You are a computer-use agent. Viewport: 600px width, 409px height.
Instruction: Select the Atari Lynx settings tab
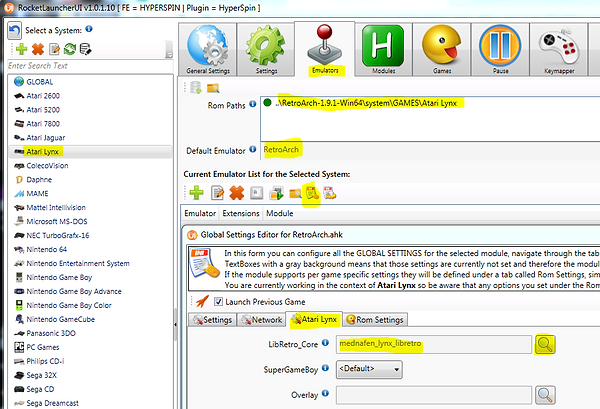(315, 319)
